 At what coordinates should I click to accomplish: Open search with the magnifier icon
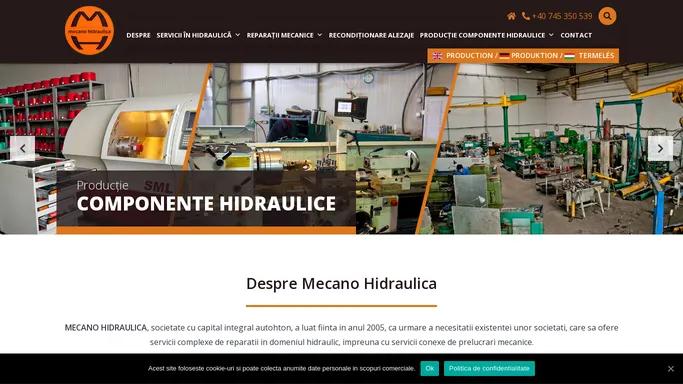click(x=607, y=16)
